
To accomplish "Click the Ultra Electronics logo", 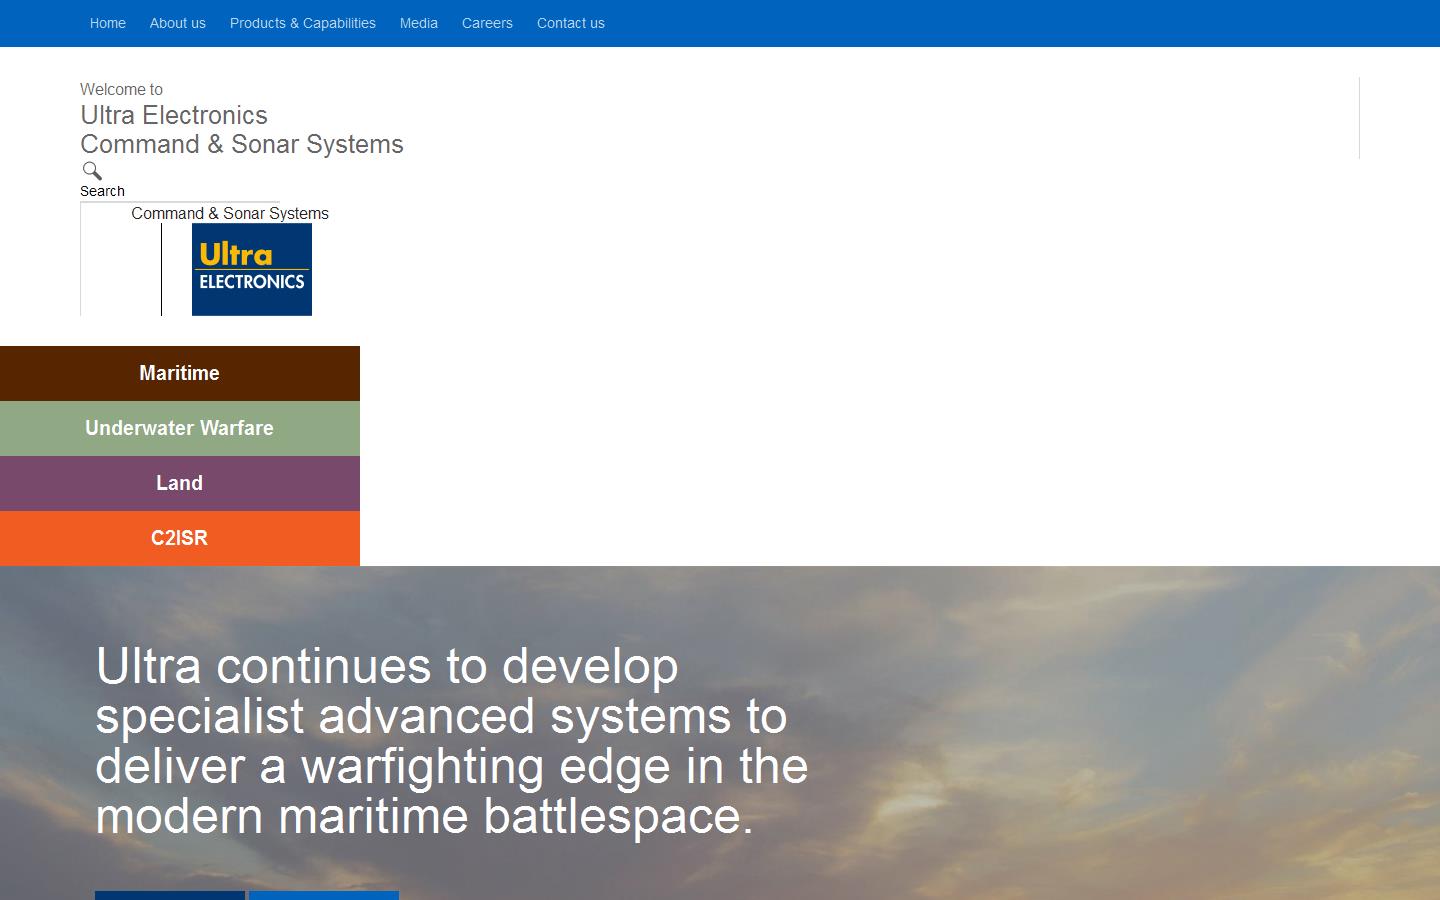I will point(251,269).
